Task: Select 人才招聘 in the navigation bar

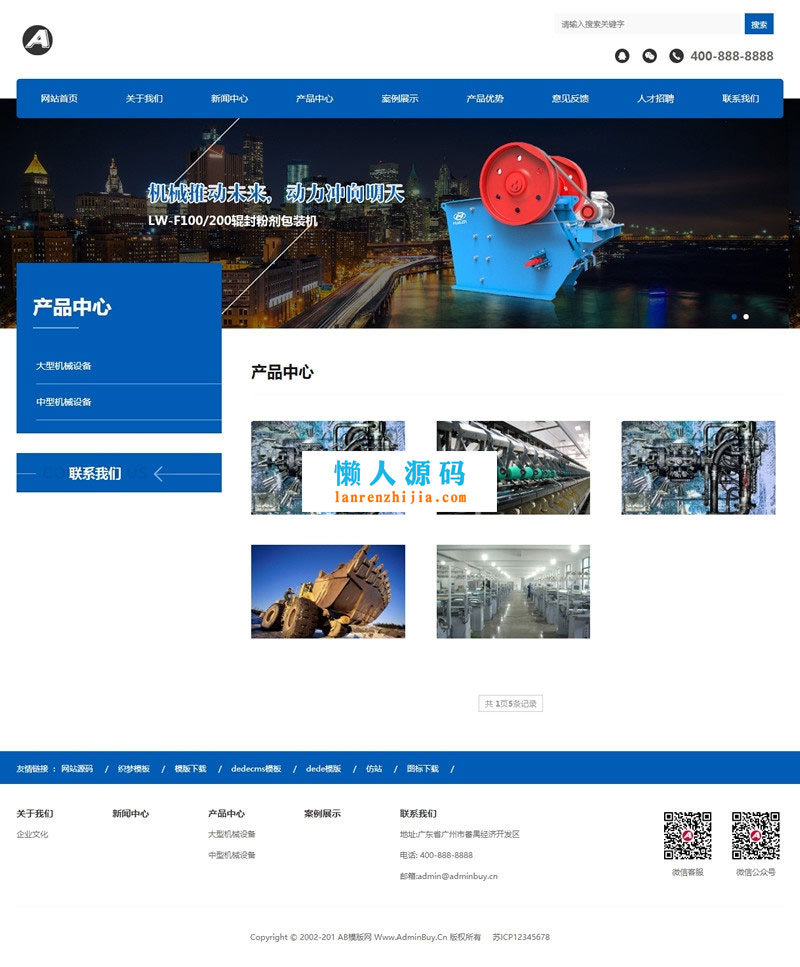Action: [x=656, y=98]
